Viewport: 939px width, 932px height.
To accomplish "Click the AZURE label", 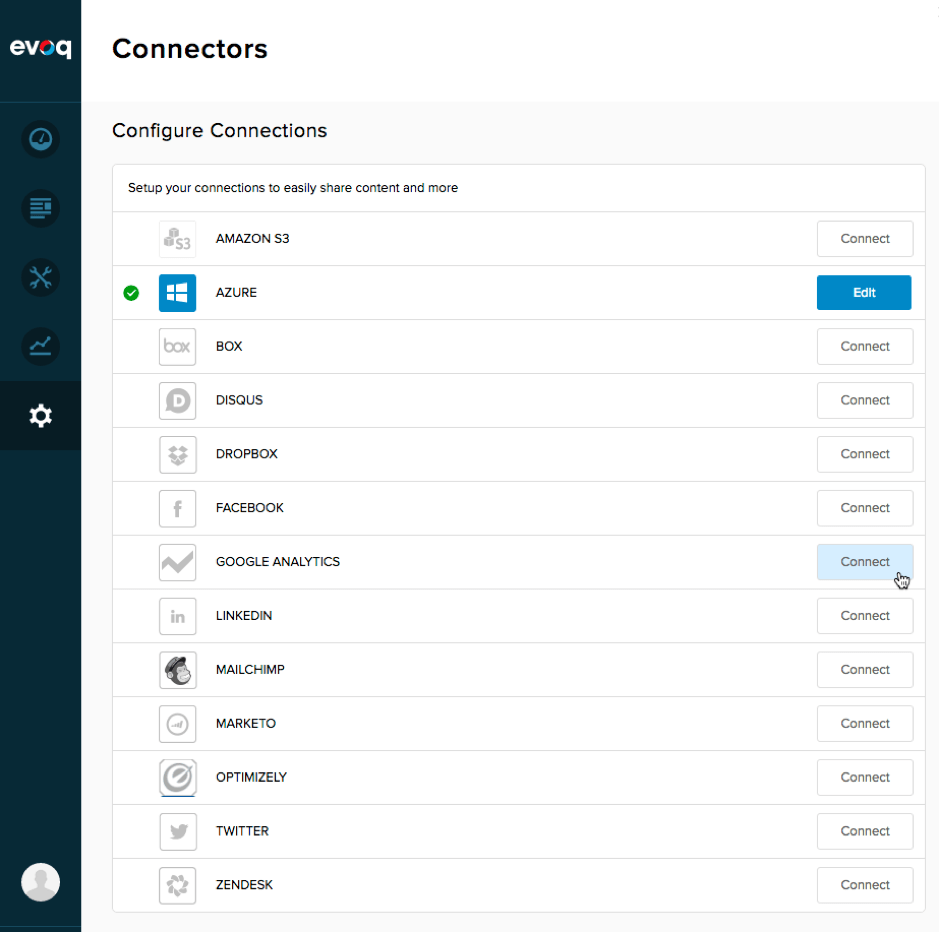I will pyautogui.click(x=237, y=292).
